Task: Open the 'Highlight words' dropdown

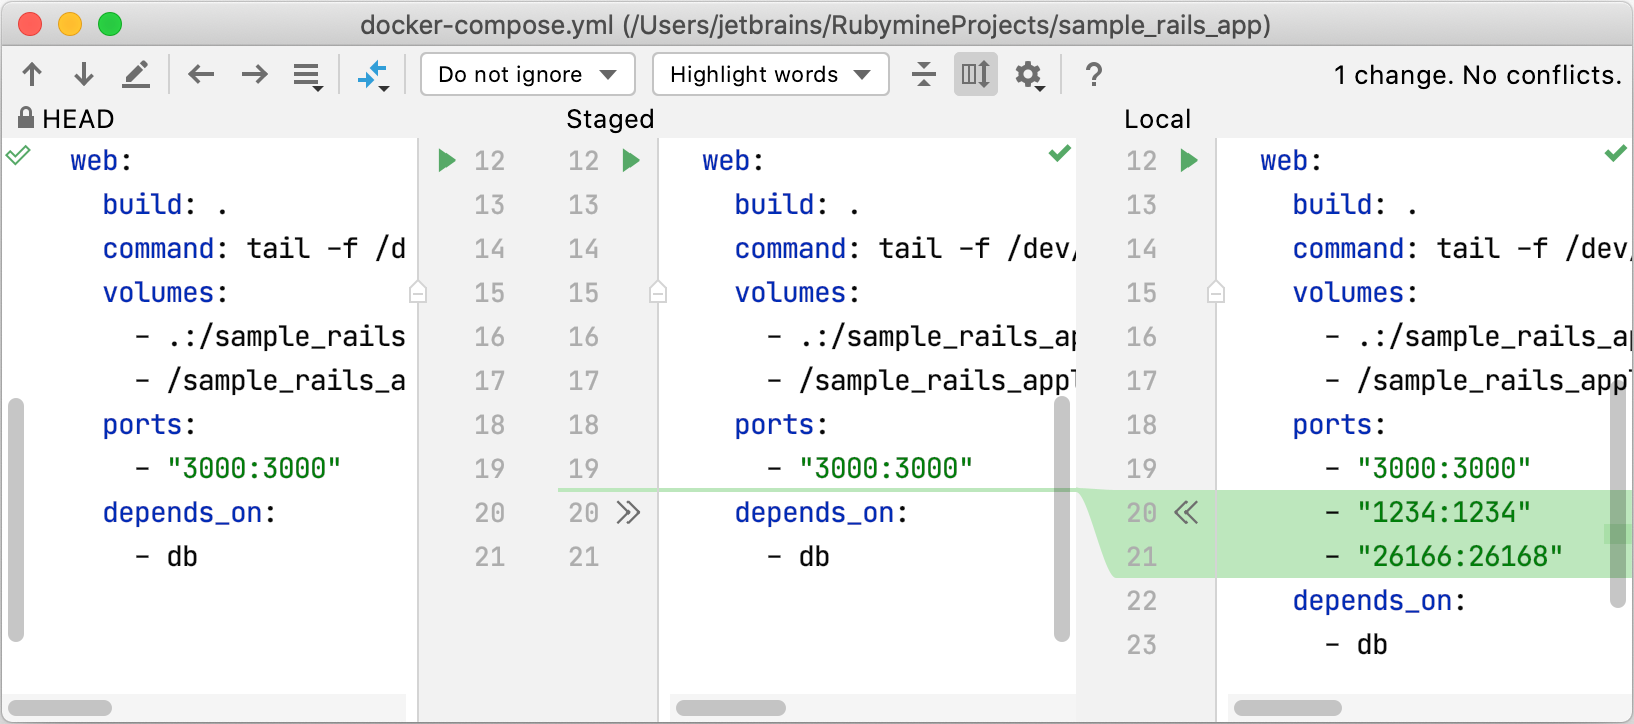Action: 770,74
